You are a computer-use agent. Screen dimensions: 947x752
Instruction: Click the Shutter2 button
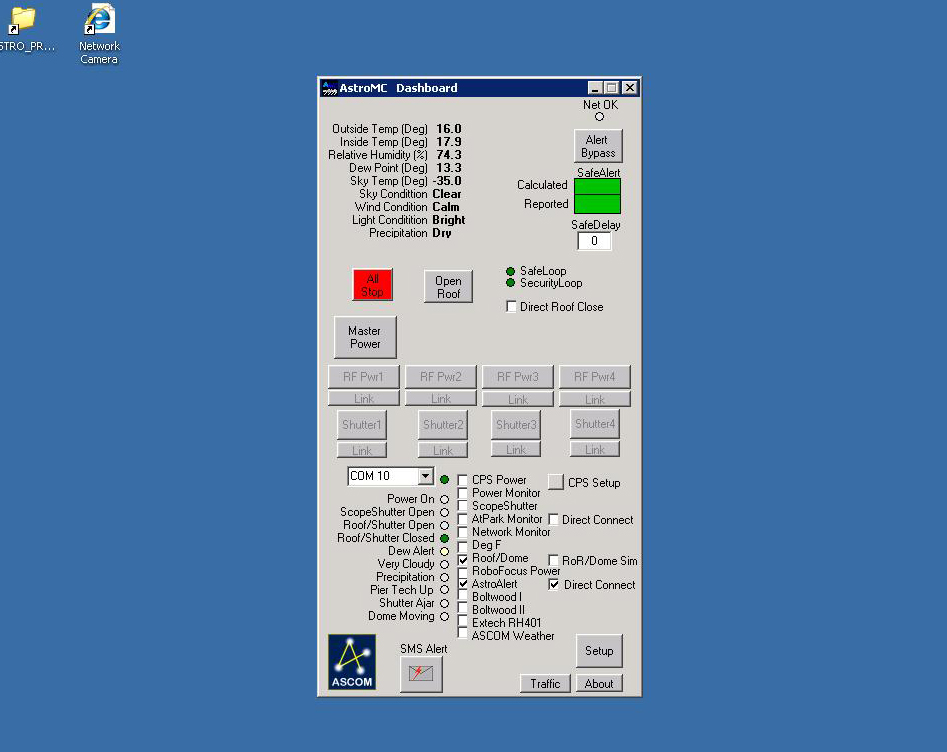pos(443,425)
